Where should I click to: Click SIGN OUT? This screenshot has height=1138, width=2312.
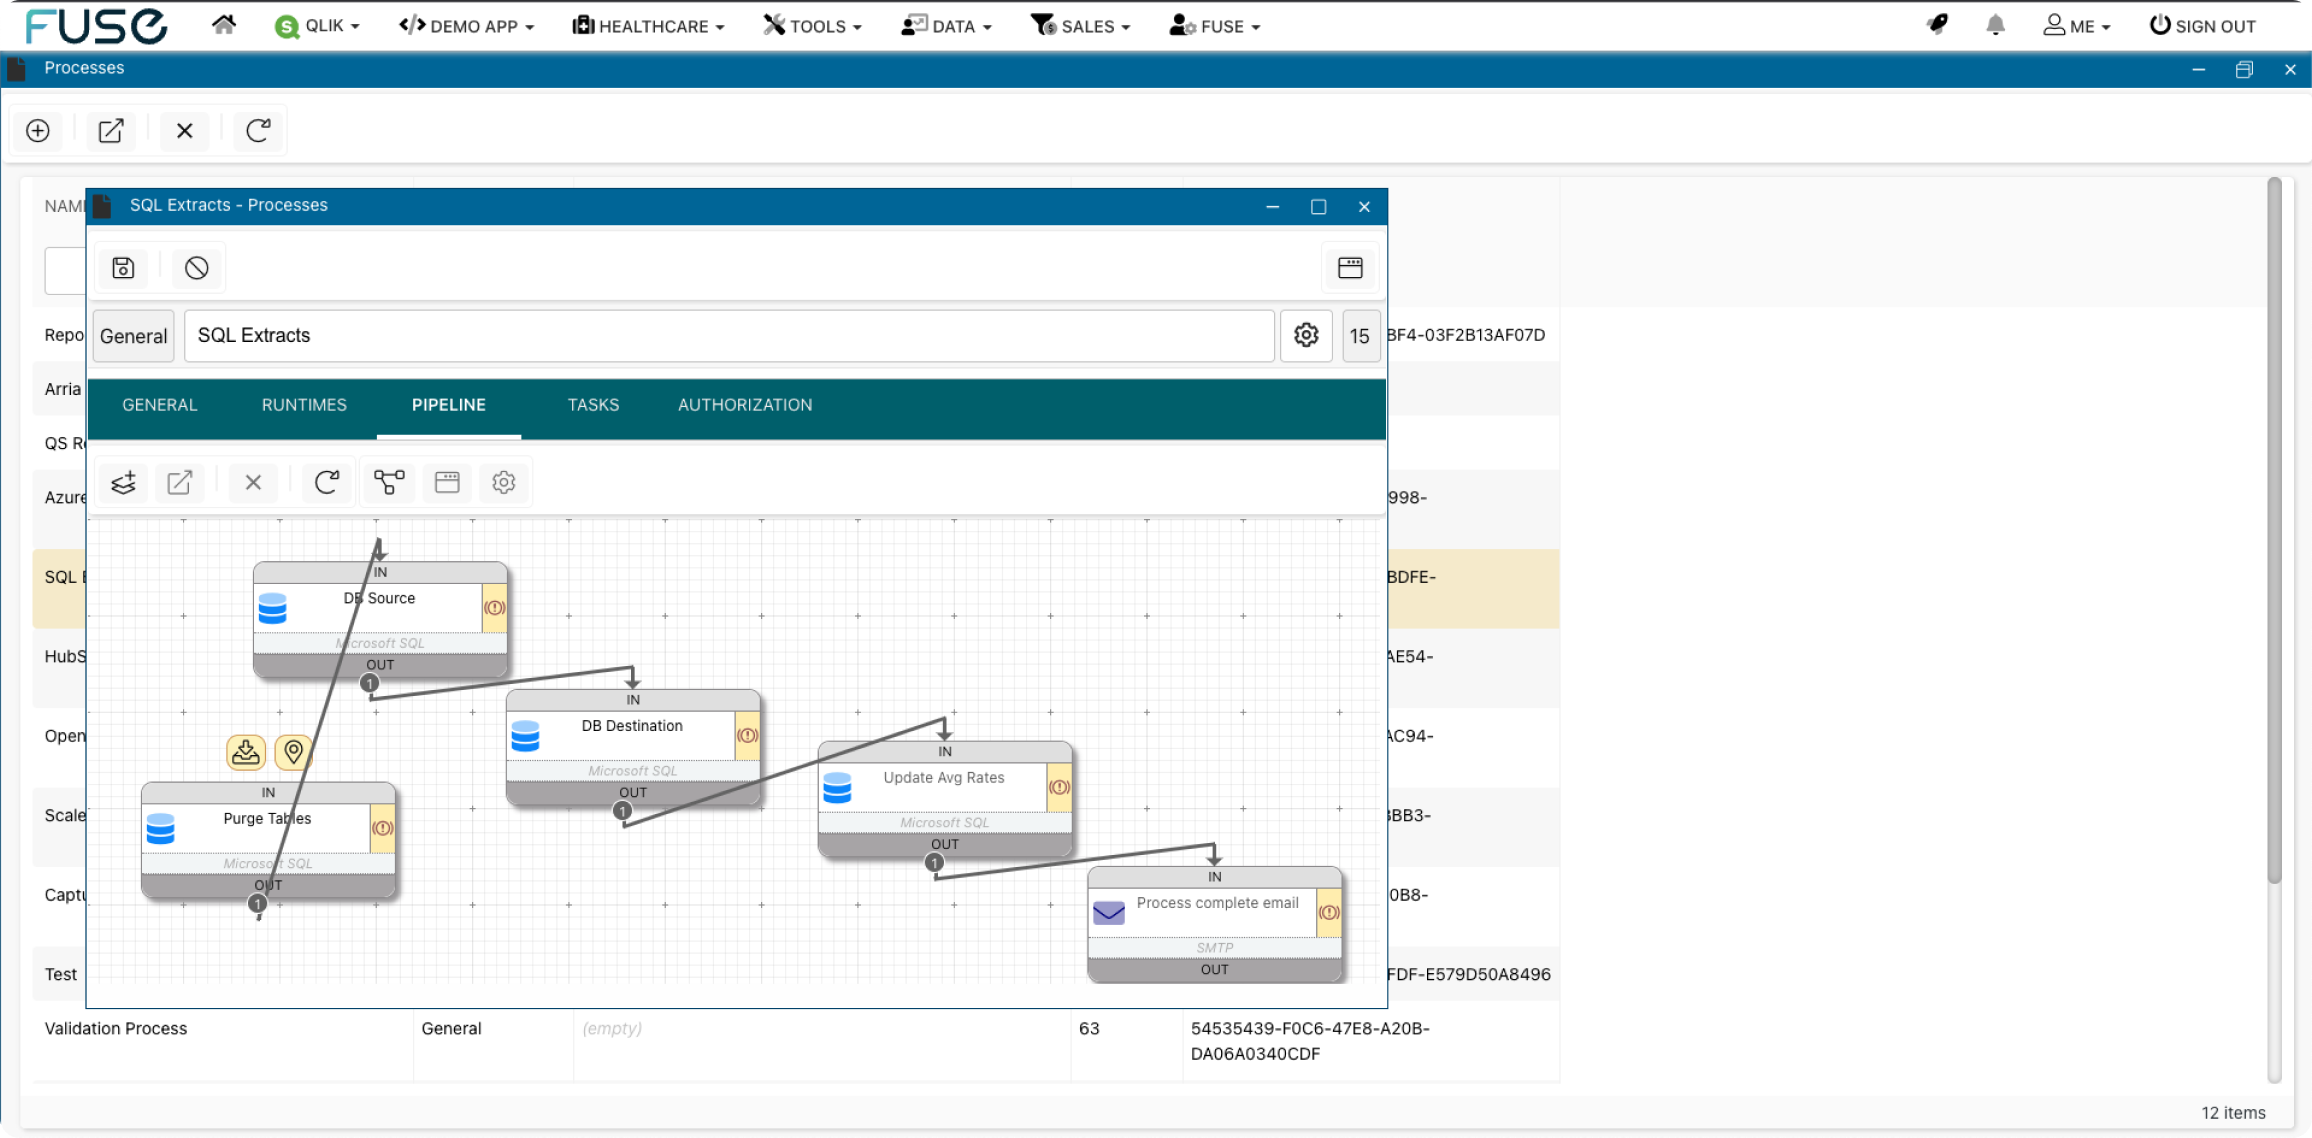(x=2203, y=26)
